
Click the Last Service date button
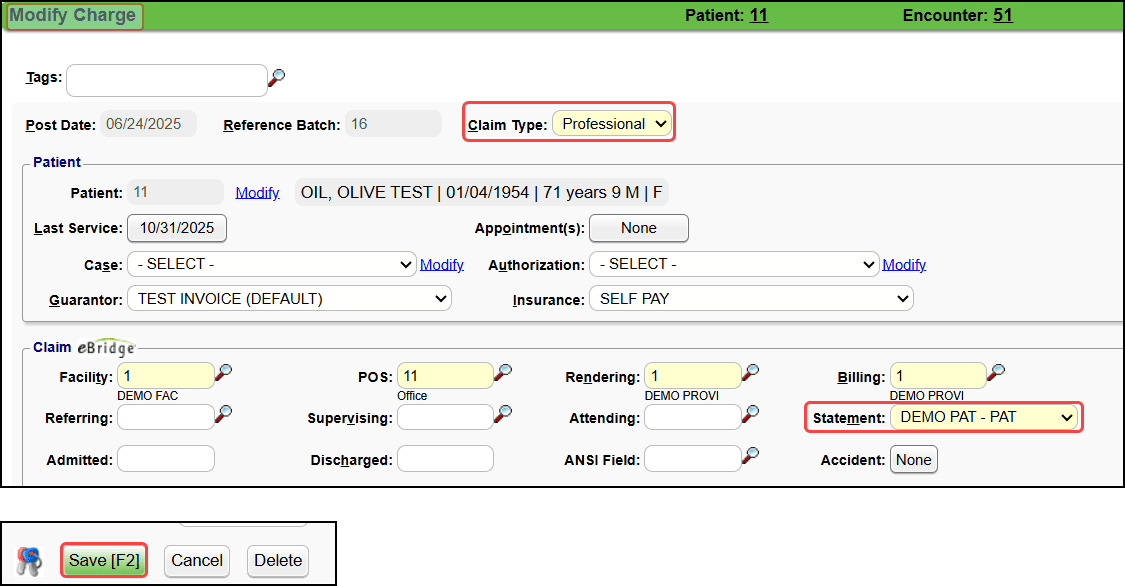click(177, 228)
